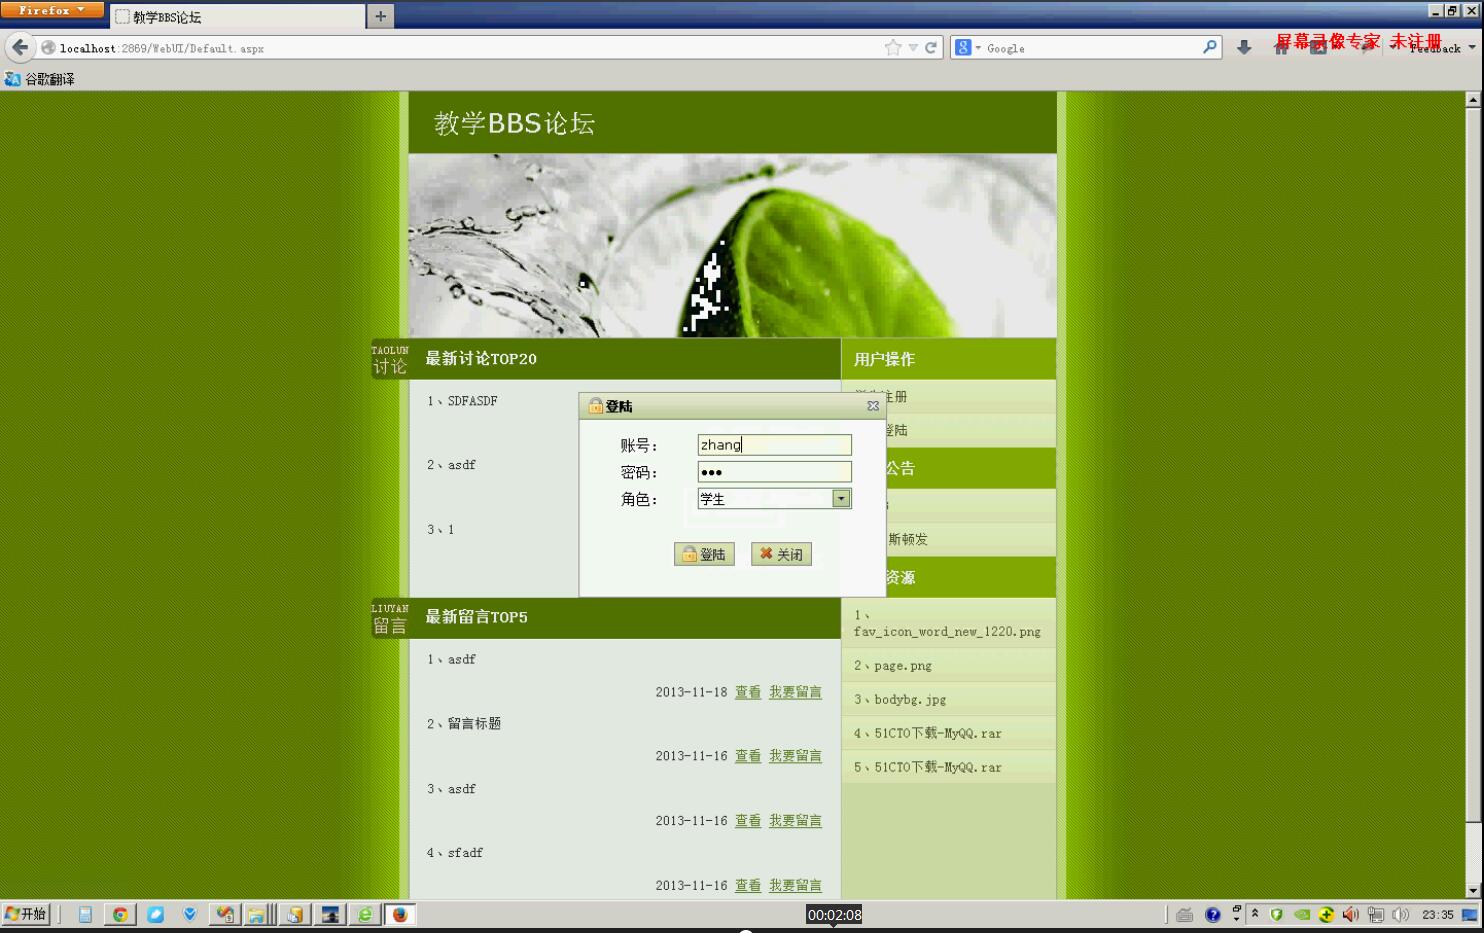Go back using the browser back arrow
Screen dimensions: 1484x933
coord(20,47)
